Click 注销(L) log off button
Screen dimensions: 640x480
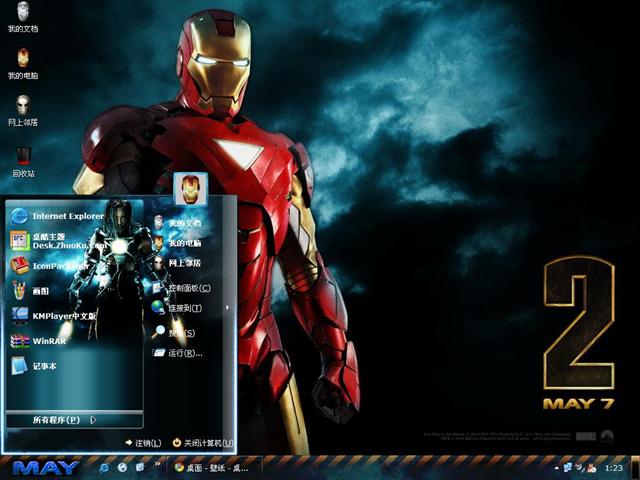(143, 442)
